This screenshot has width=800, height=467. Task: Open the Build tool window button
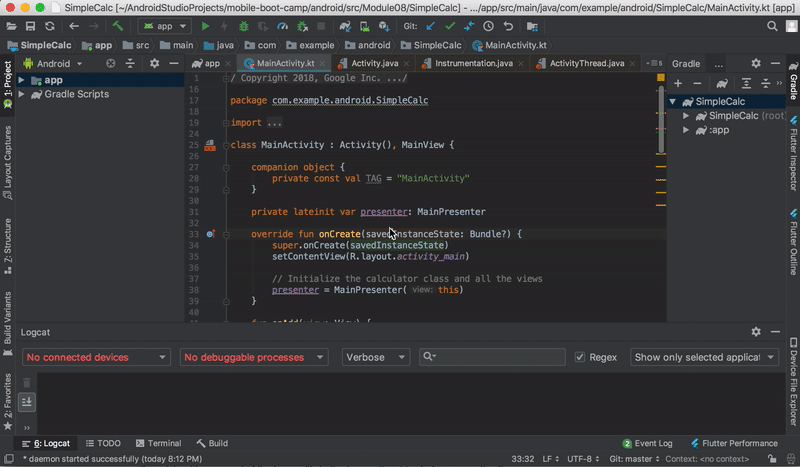(x=213, y=443)
